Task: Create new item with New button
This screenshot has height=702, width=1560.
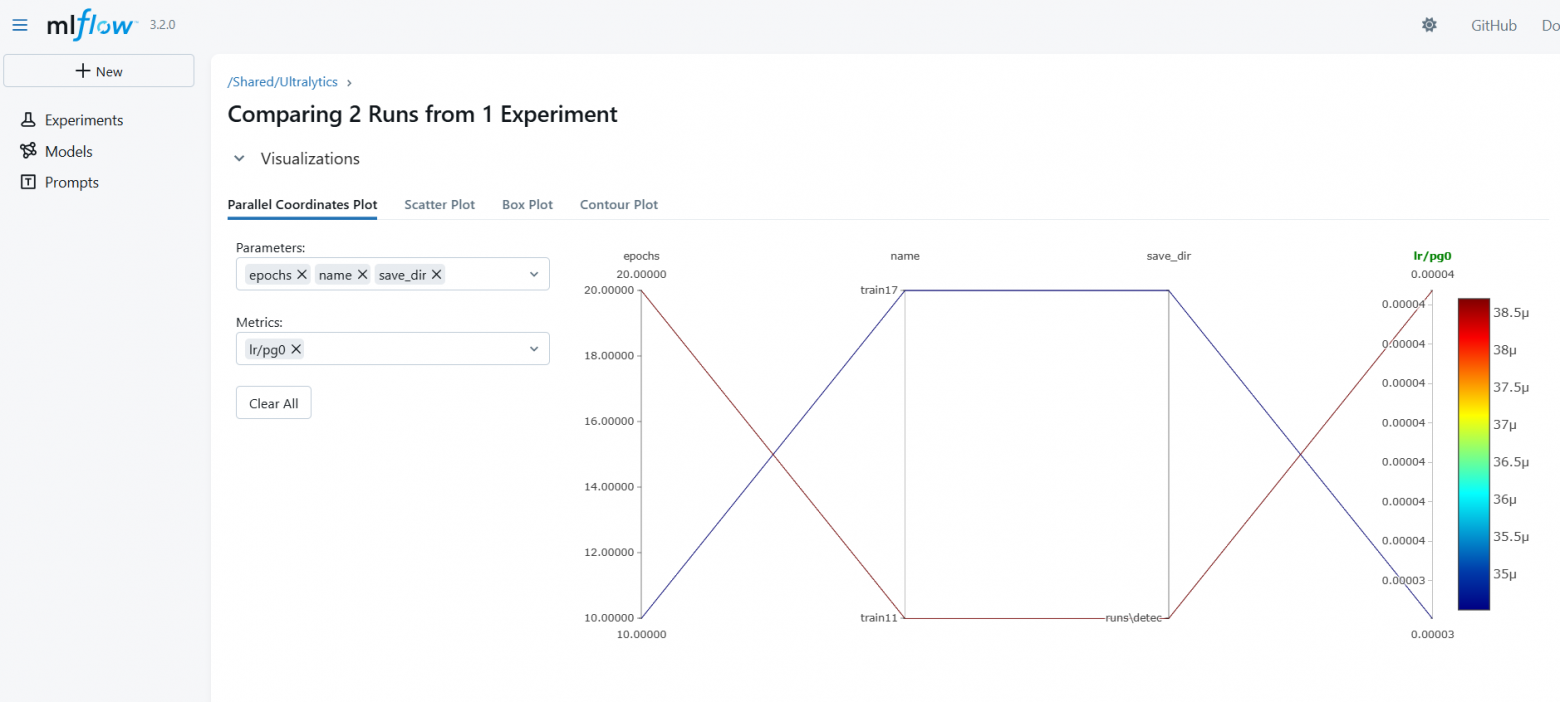Action: pyautogui.click(x=99, y=71)
